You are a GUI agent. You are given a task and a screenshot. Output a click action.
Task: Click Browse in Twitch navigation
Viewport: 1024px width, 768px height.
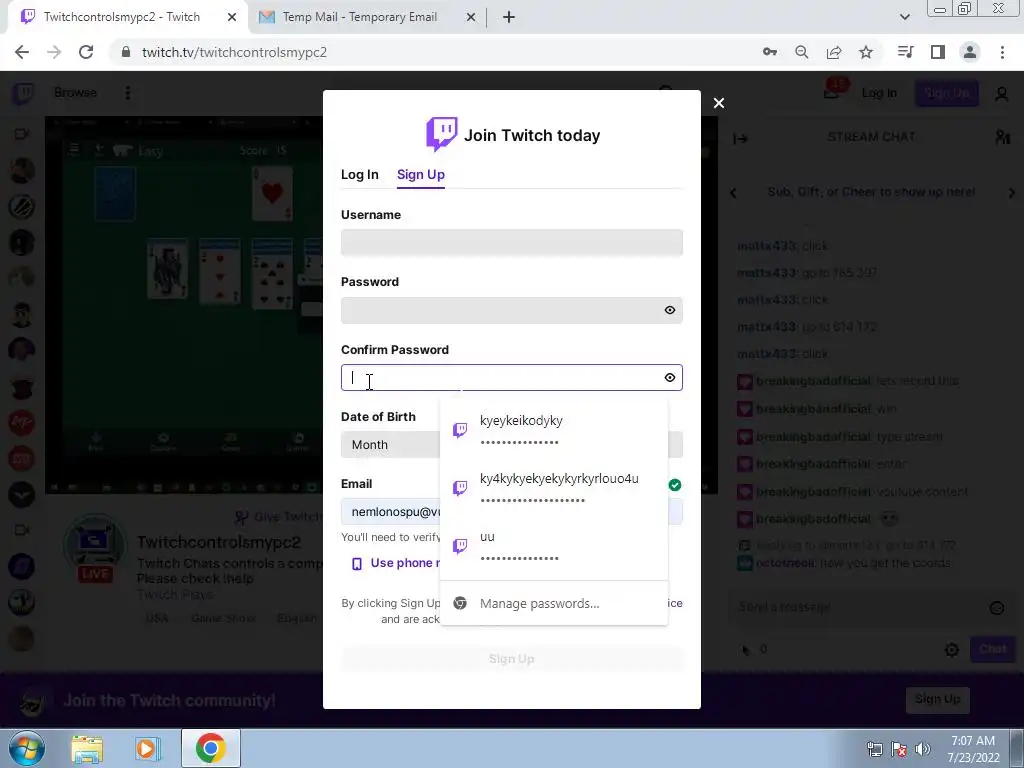(x=75, y=93)
